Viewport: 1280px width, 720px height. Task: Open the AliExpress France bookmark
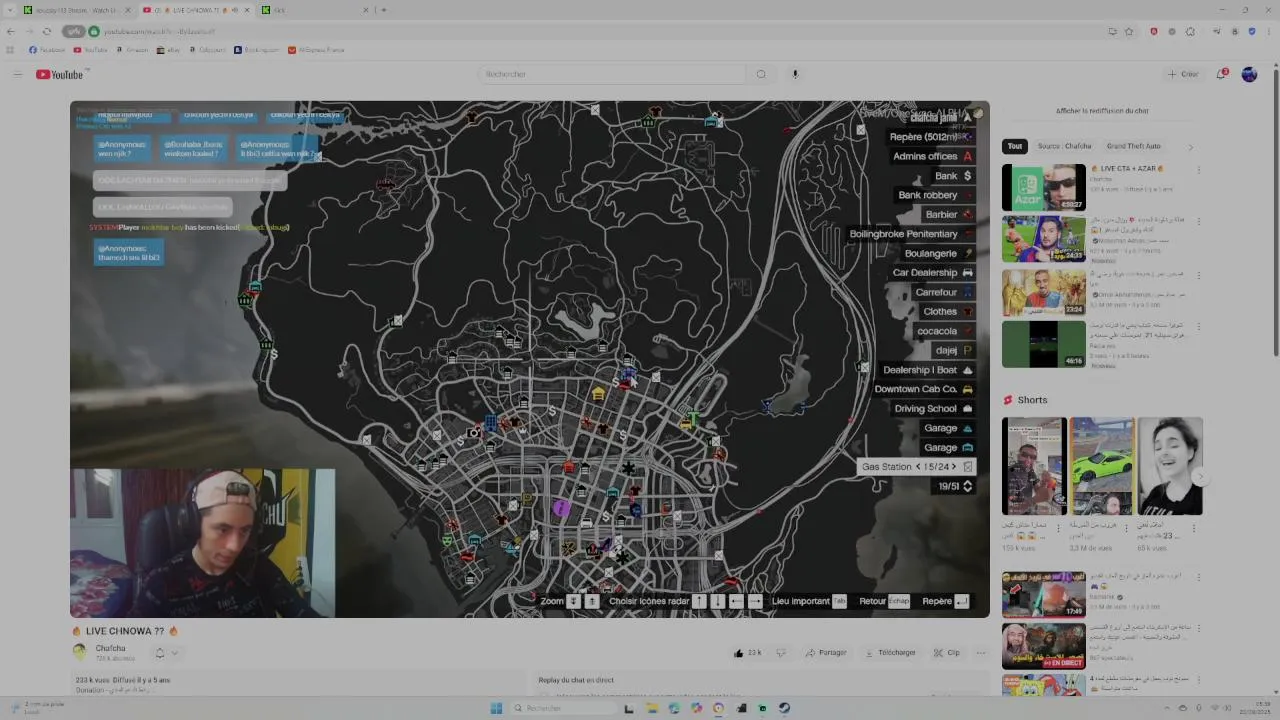[316, 50]
